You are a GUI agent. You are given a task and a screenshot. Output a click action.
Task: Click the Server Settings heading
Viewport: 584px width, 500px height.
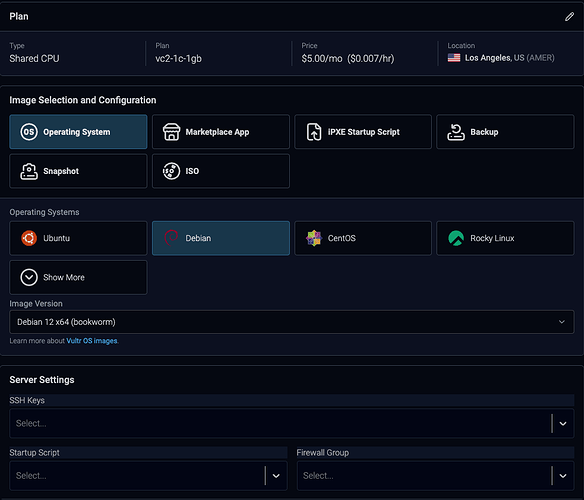pyautogui.click(x=42, y=380)
